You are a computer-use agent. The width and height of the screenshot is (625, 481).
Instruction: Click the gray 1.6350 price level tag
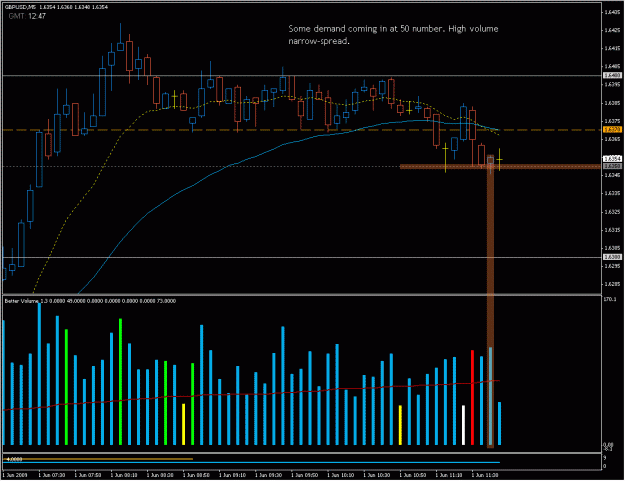[x=612, y=166]
